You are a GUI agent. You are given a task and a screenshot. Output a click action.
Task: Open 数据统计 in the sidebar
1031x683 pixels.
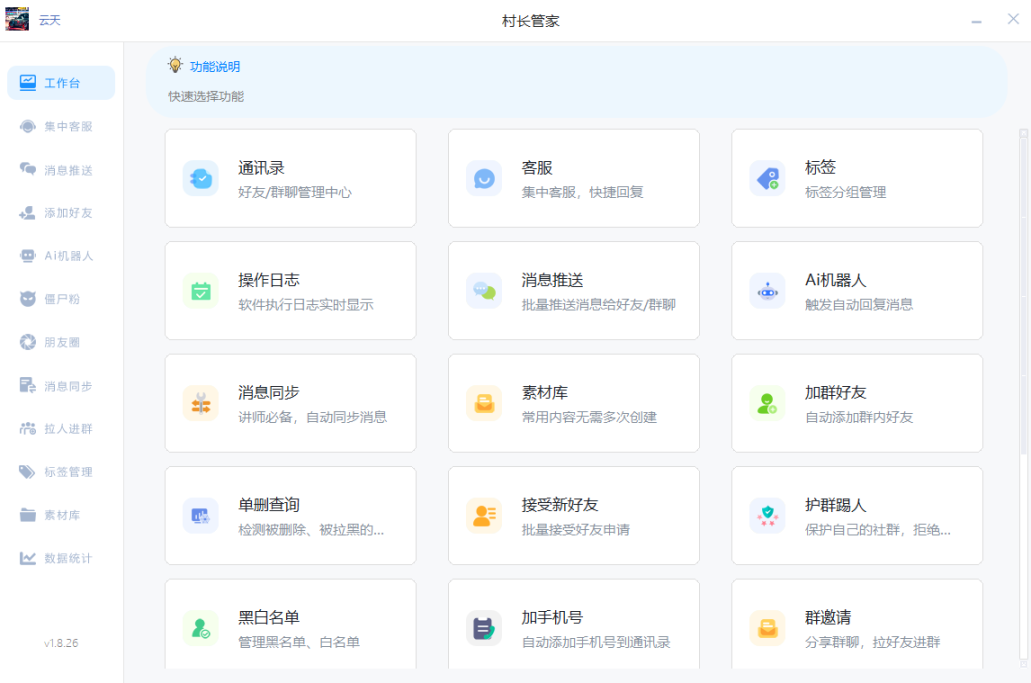61,558
